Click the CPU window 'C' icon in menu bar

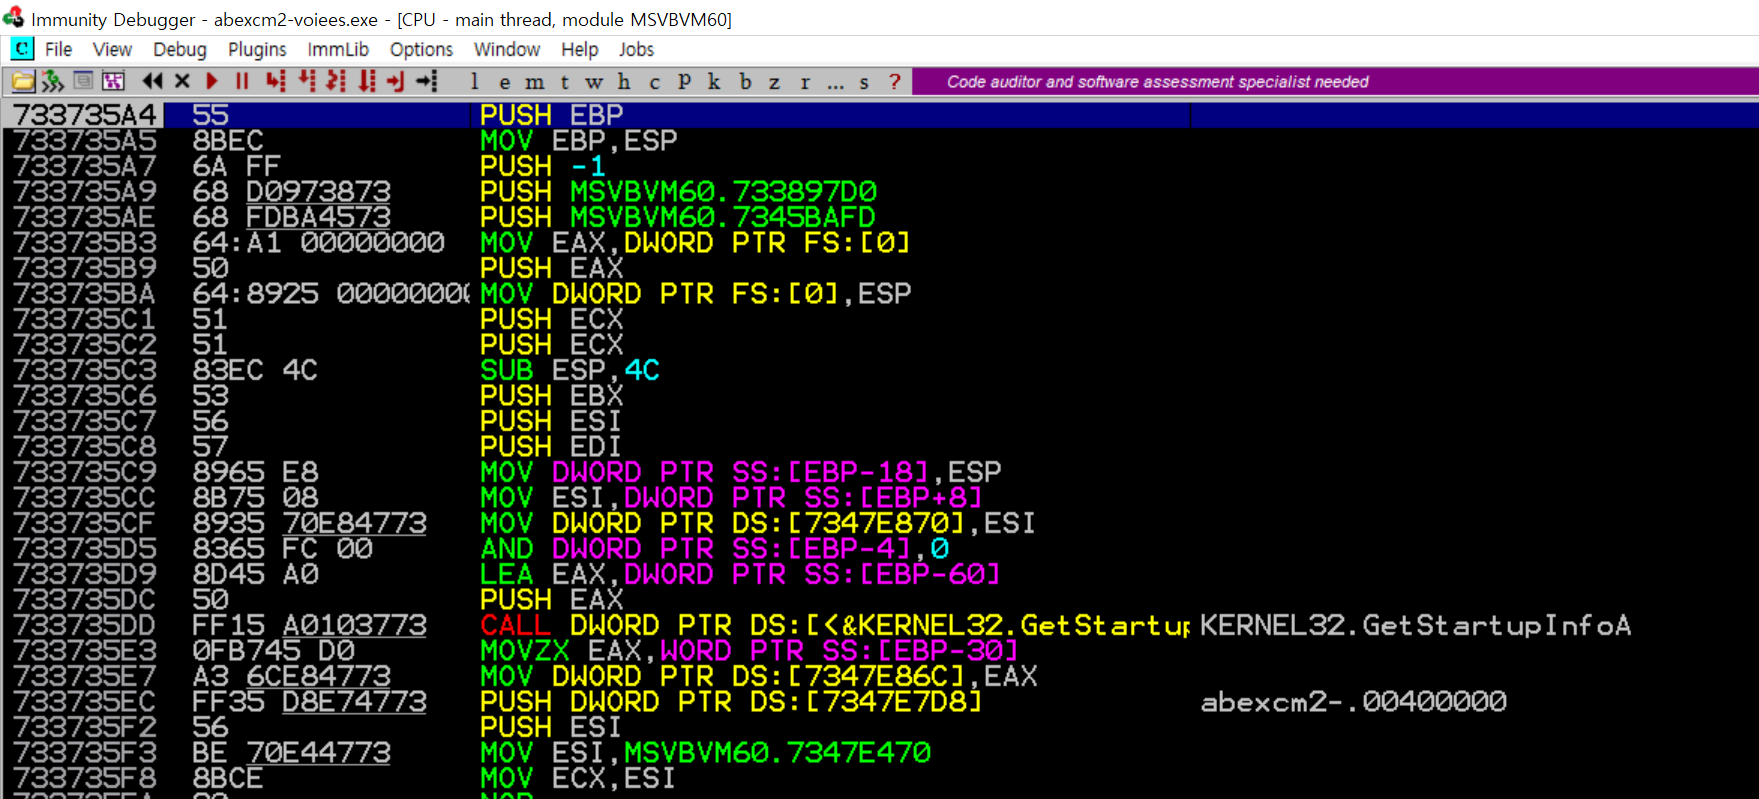coord(22,49)
